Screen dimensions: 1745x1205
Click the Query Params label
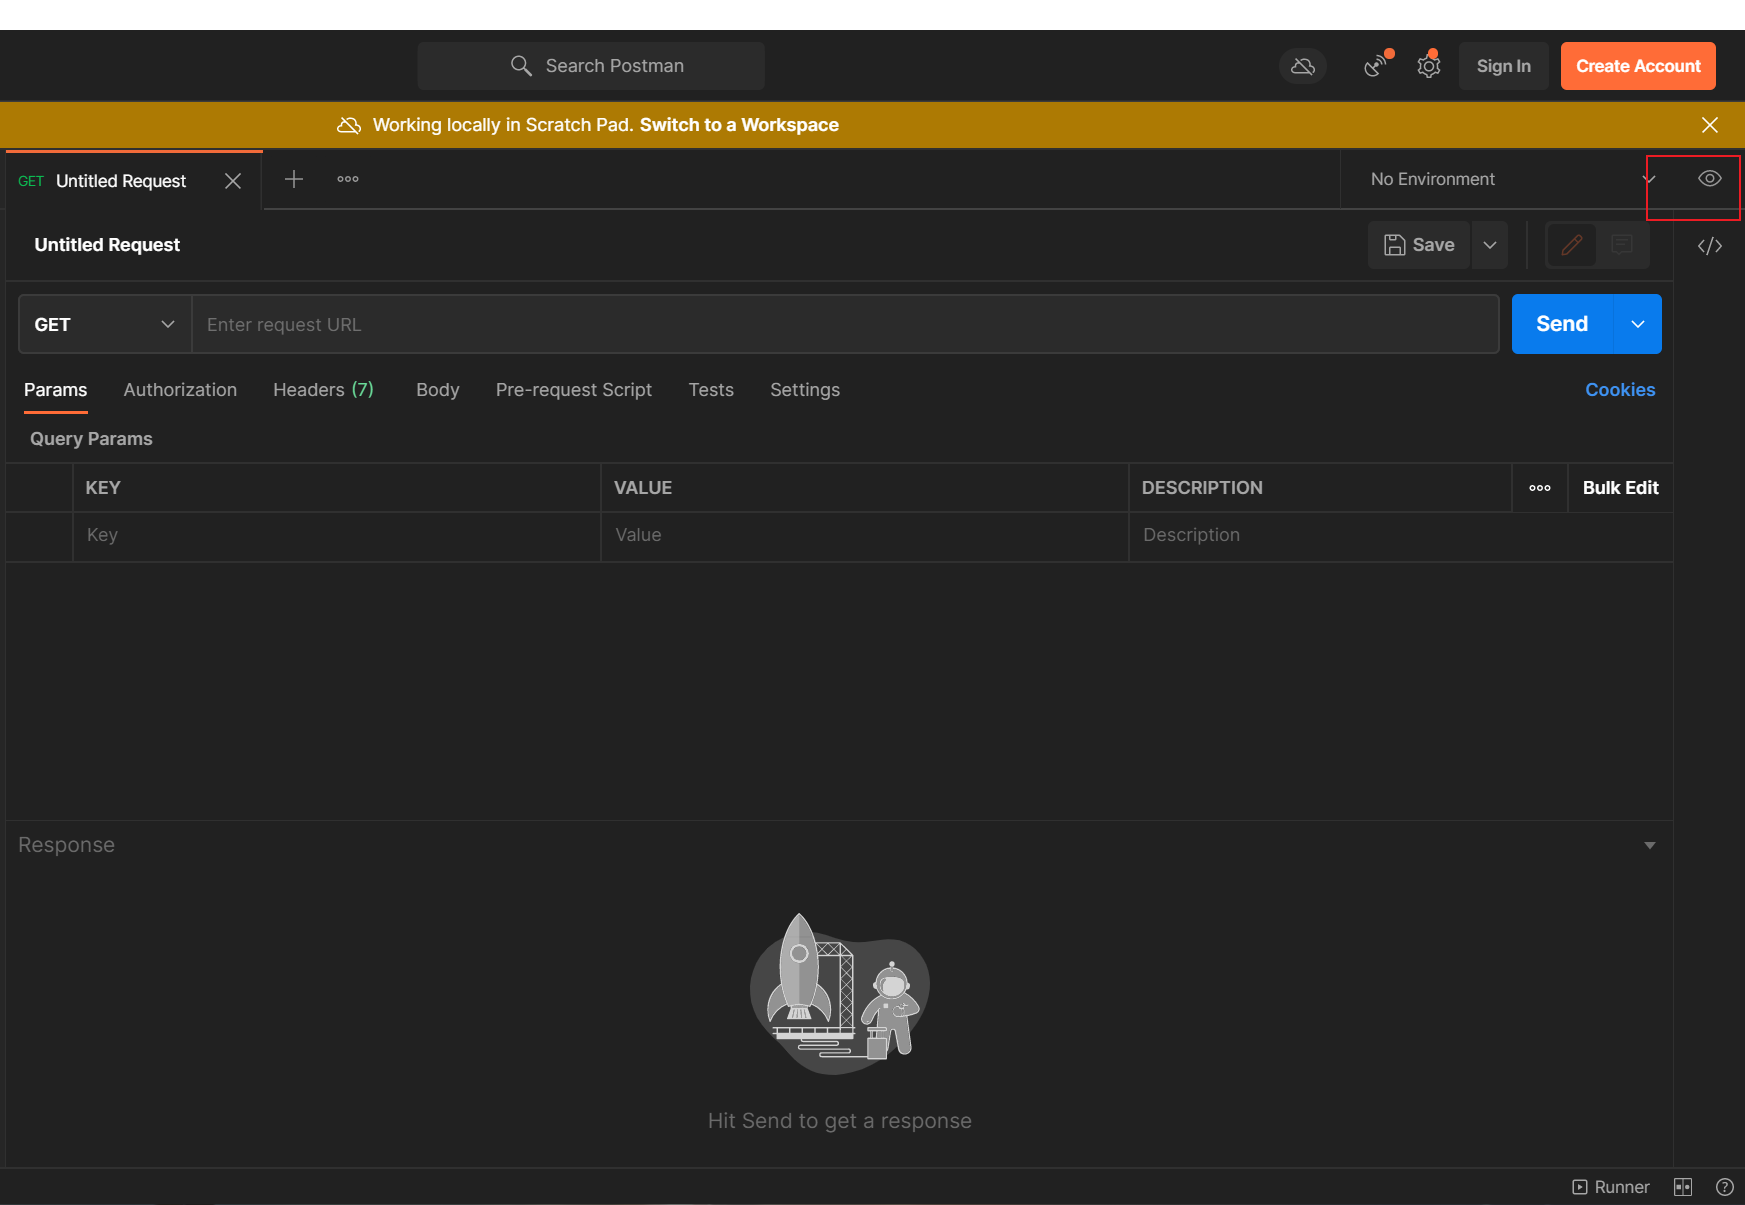click(91, 439)
